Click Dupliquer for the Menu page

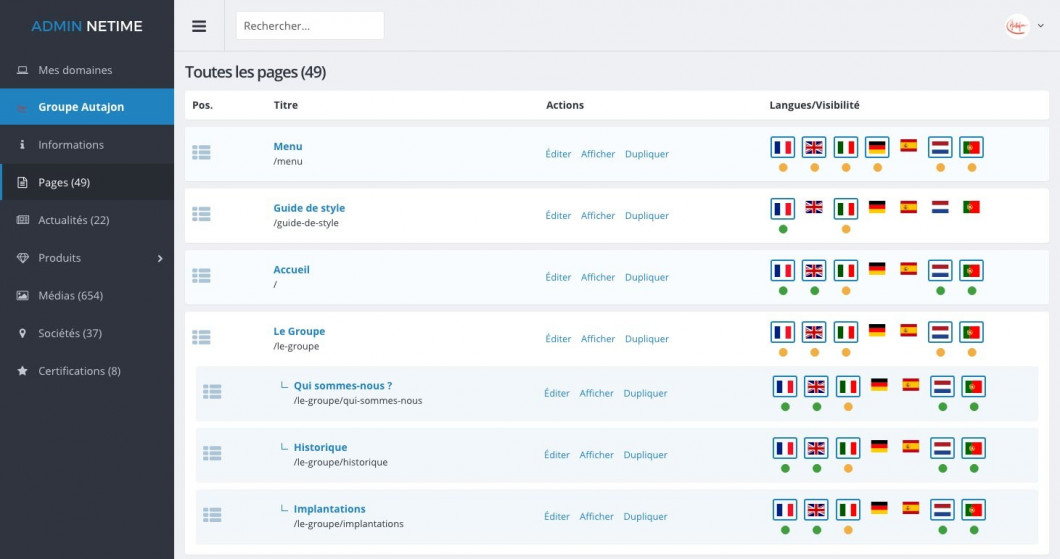coord(647,154)
